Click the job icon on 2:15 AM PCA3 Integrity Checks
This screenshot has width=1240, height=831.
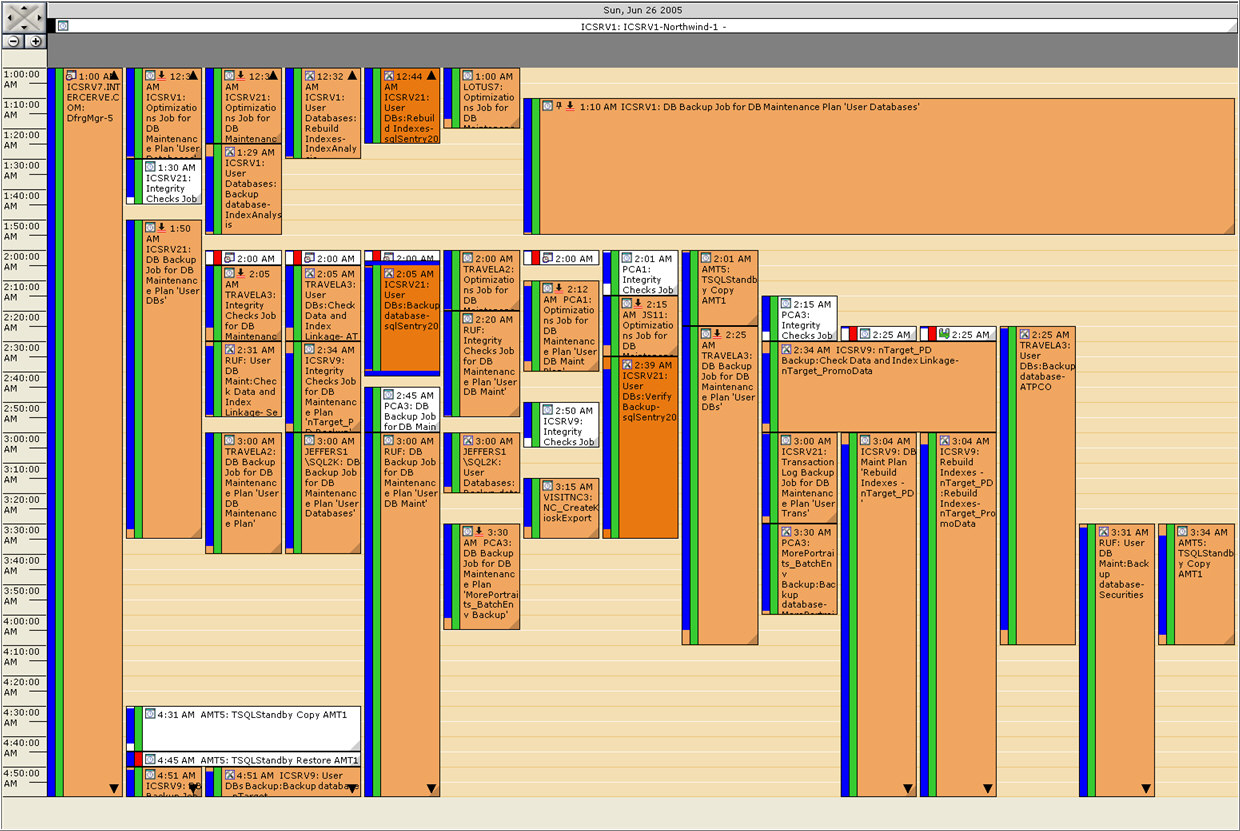(x=786, y=304)
